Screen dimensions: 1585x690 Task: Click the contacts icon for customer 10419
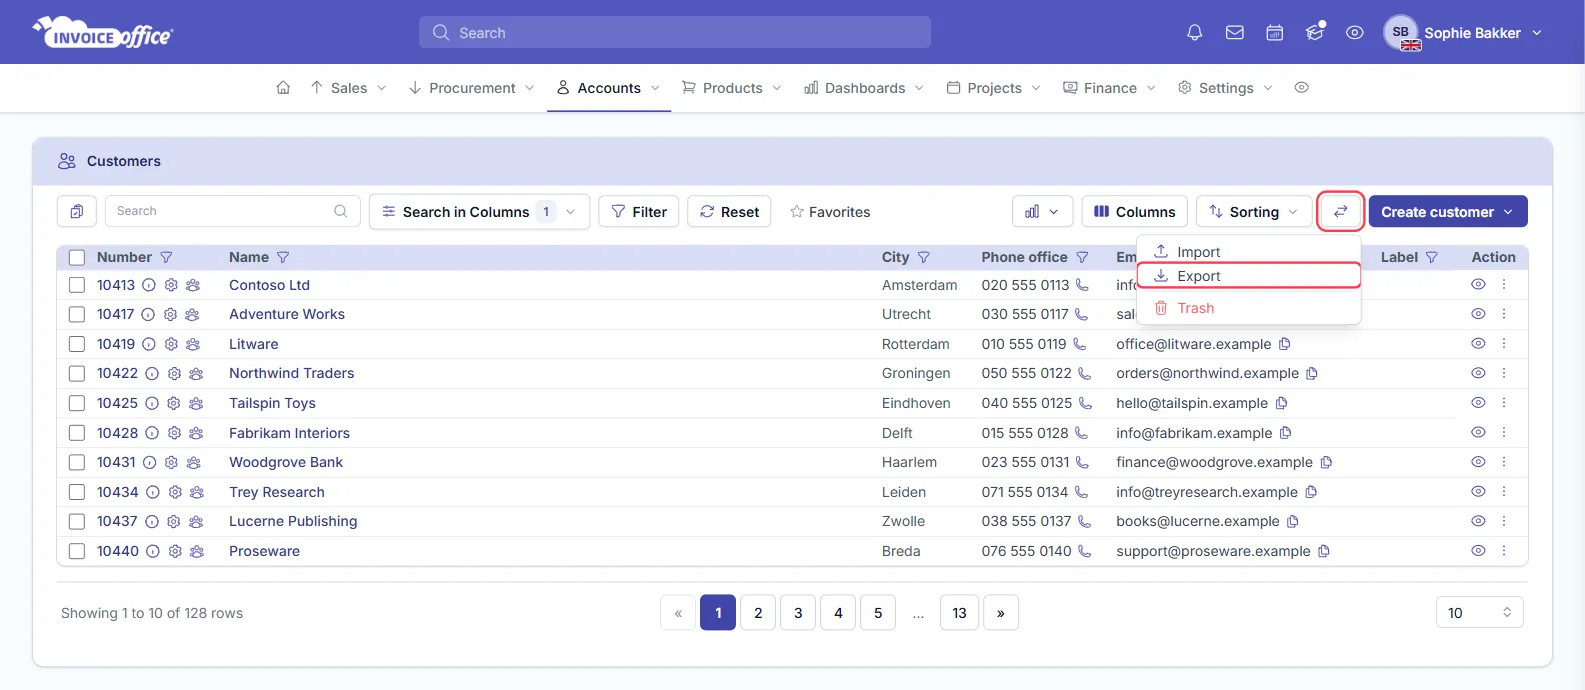[x=193, y=344]
